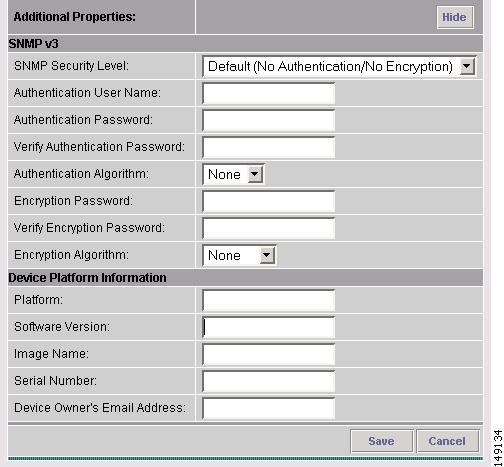Cancel the property changes
The width and height of the screenshot is (504, 467).
pyautogui.click(x=447, y=441)
